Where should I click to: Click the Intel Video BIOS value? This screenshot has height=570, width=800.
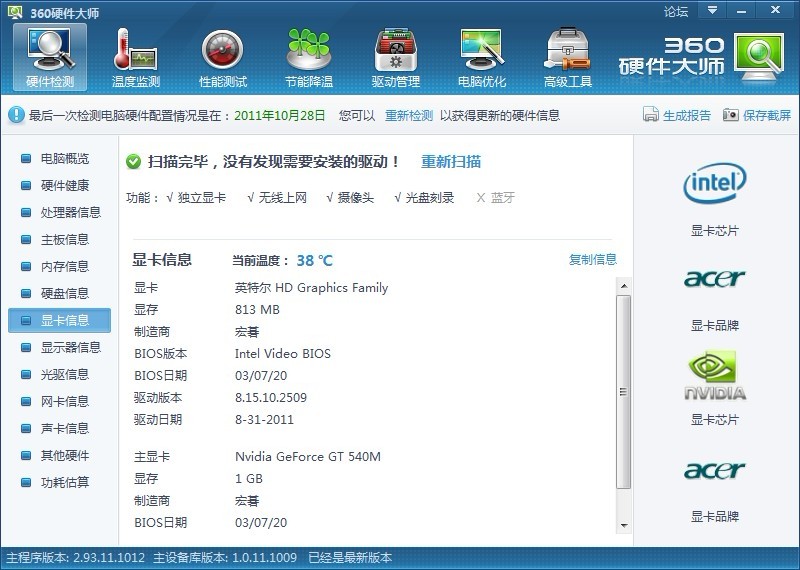[283, 354]
